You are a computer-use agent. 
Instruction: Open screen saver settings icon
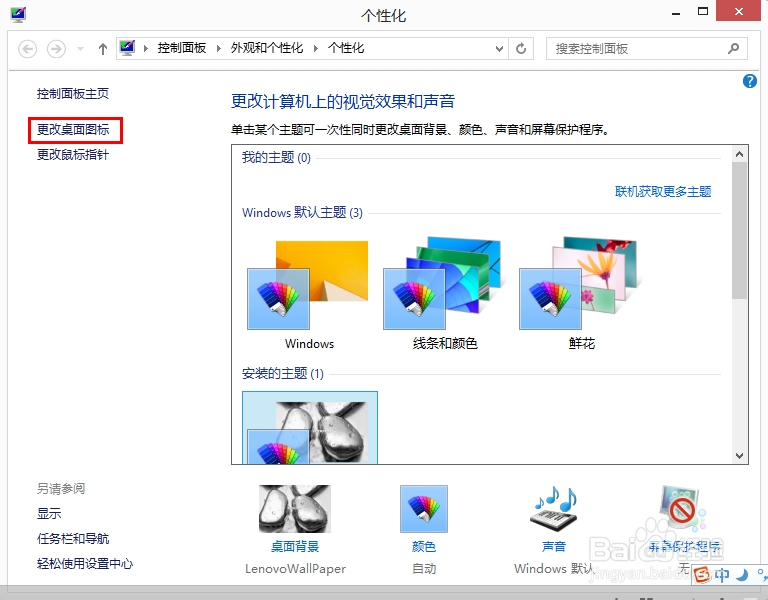point(683,509)
